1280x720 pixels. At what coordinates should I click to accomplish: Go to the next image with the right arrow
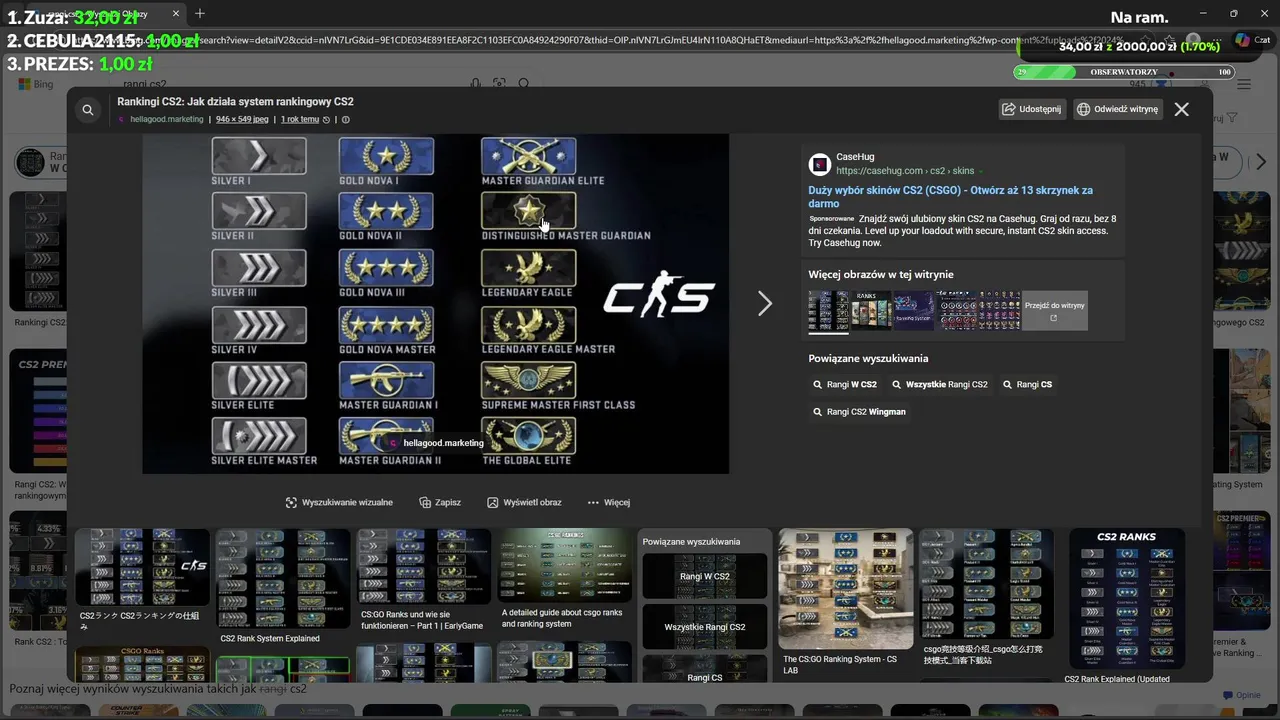tap(764, 303)
